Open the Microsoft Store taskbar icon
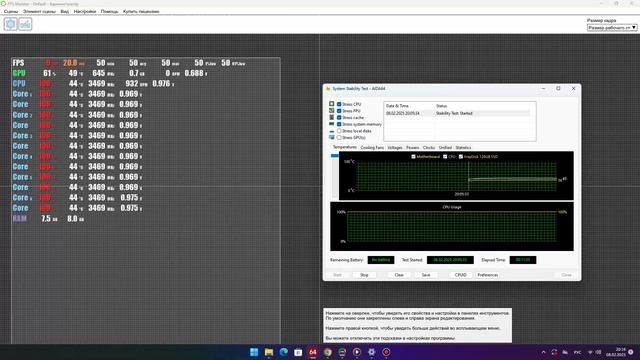 (x=298, y=352)
